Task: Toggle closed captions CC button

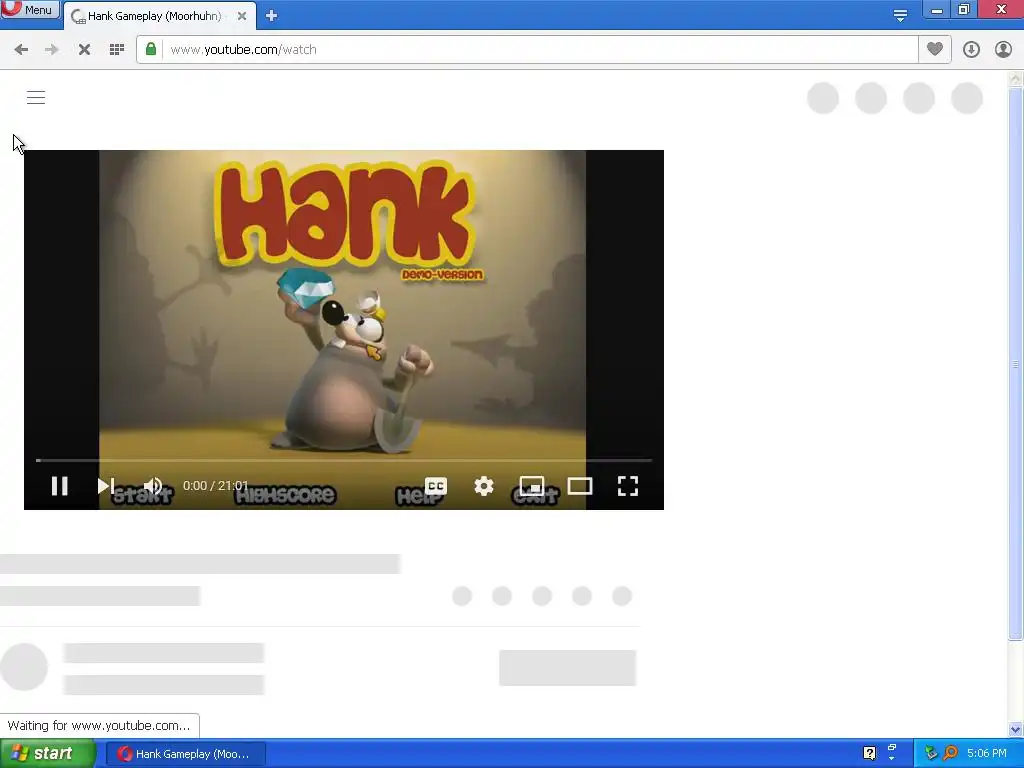Action: tap(436, 486)
